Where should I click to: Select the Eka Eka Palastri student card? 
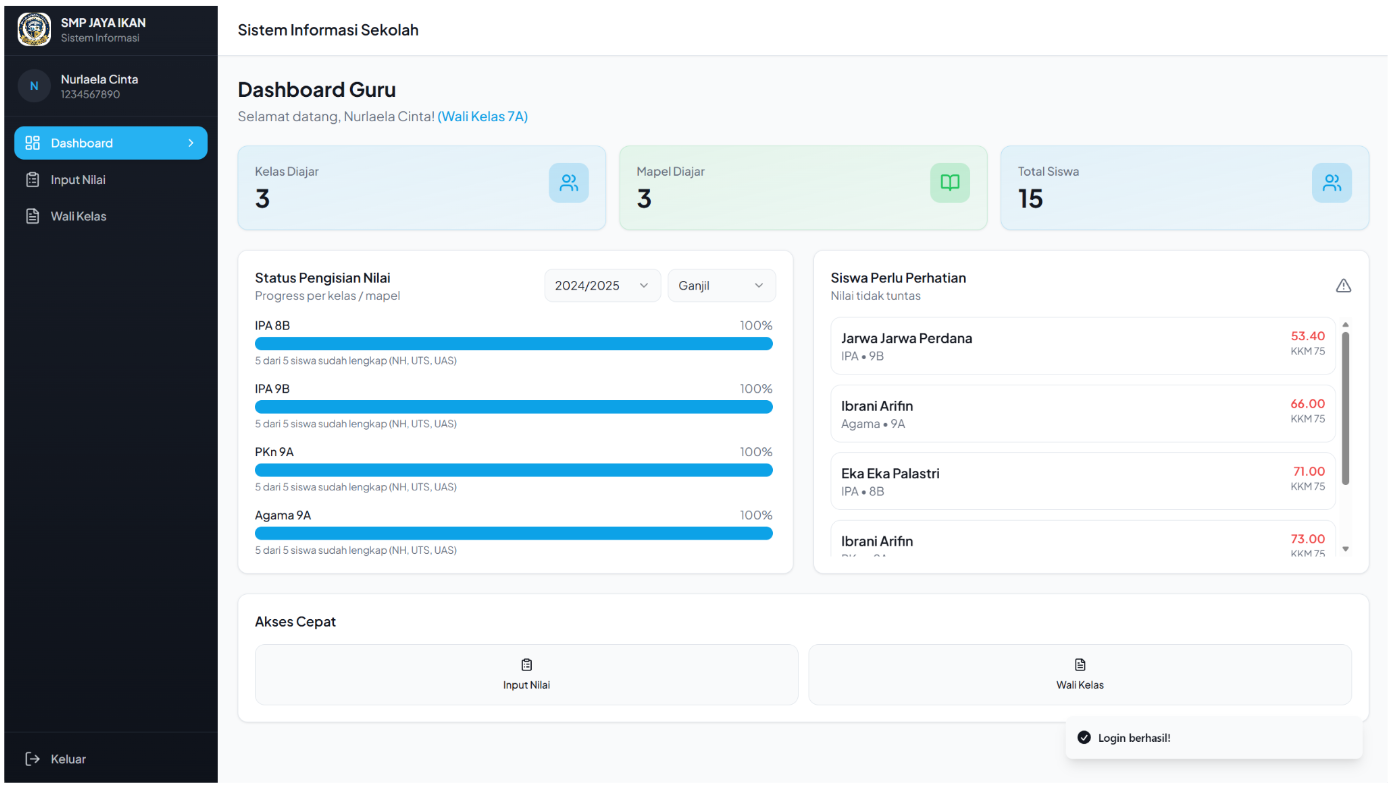[1083, 481]
